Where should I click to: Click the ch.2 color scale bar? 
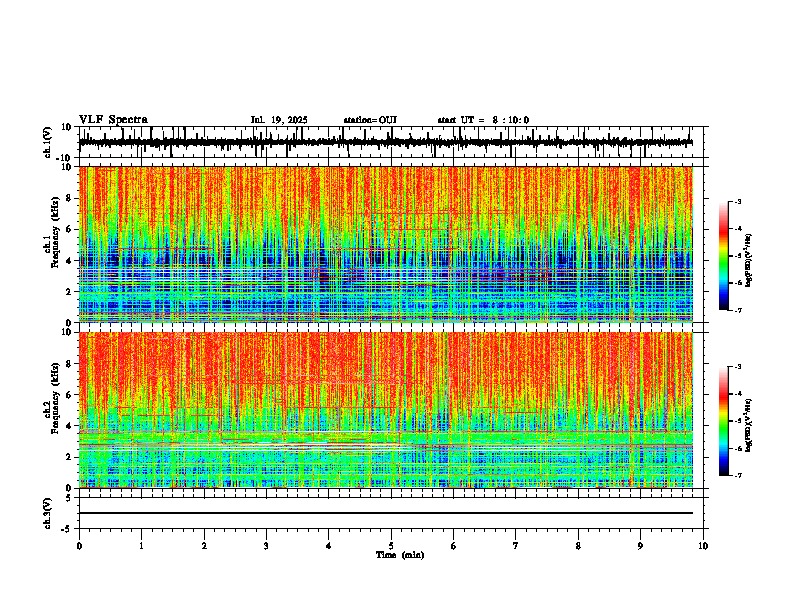point(724,421)
